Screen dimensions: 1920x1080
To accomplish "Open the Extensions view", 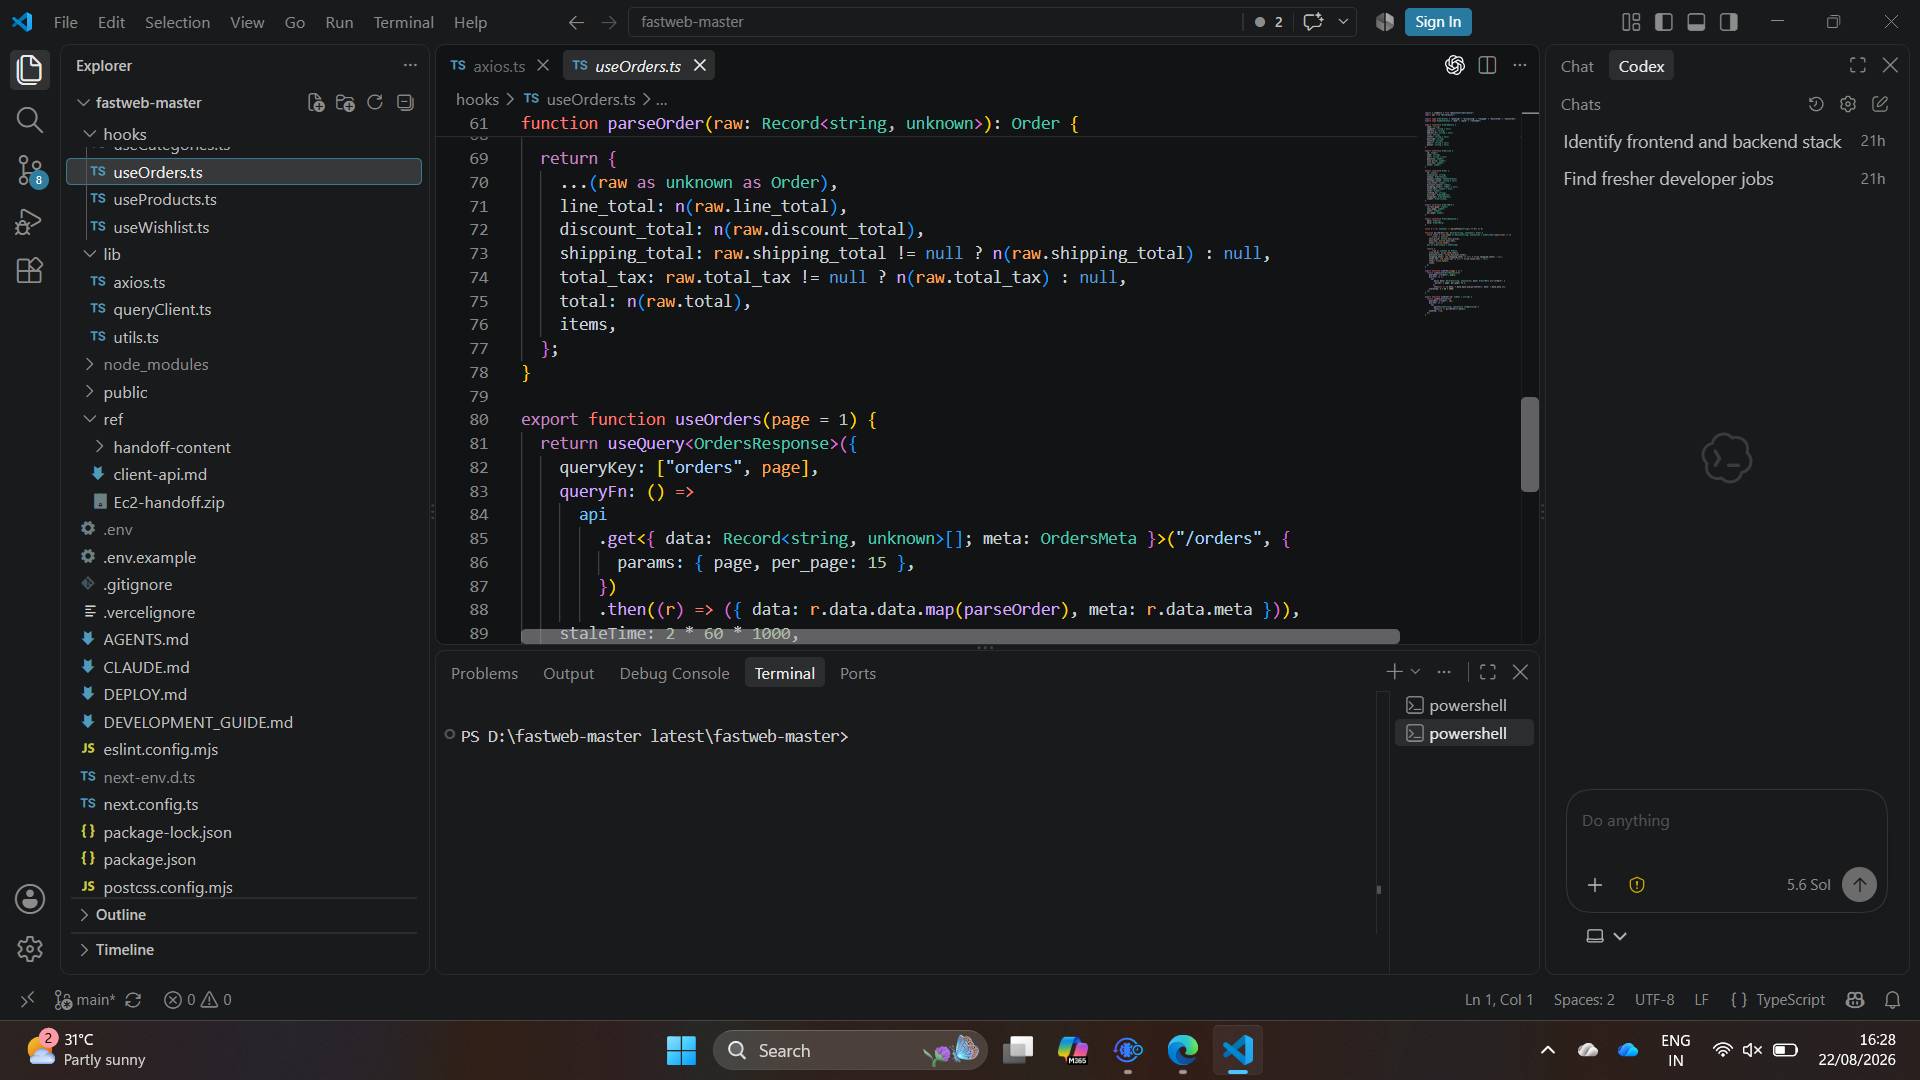I will (30, 271).
